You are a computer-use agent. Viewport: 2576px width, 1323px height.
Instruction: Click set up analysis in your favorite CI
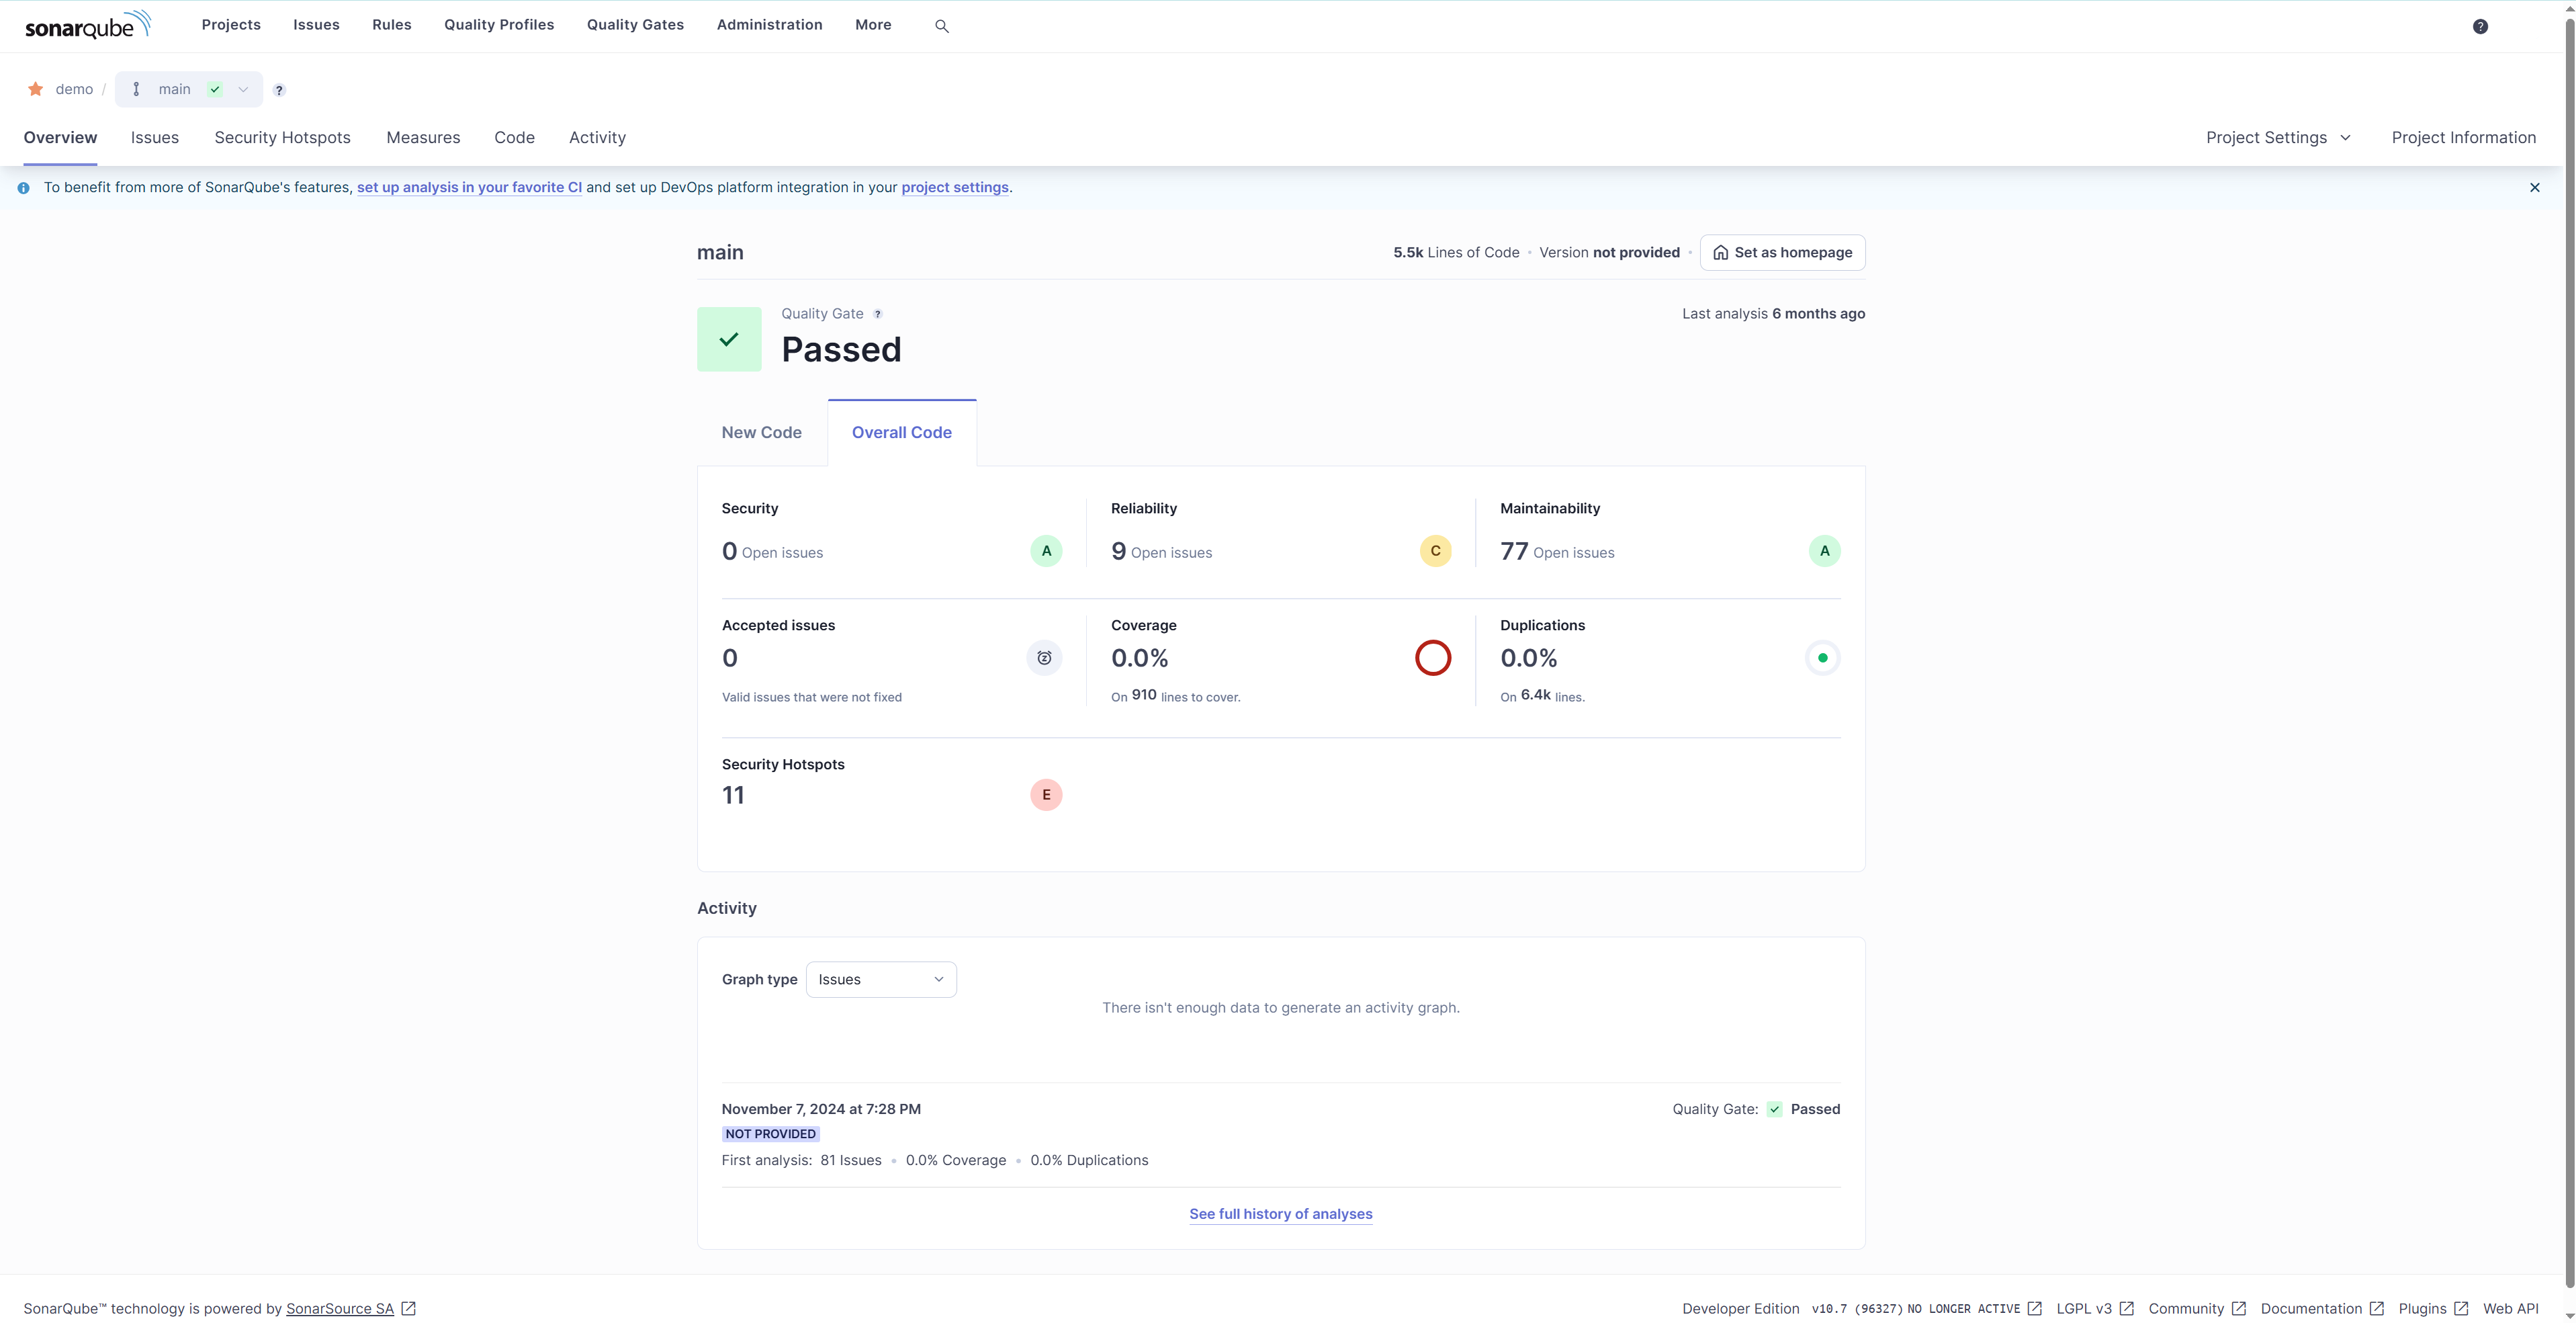(469, 188)
